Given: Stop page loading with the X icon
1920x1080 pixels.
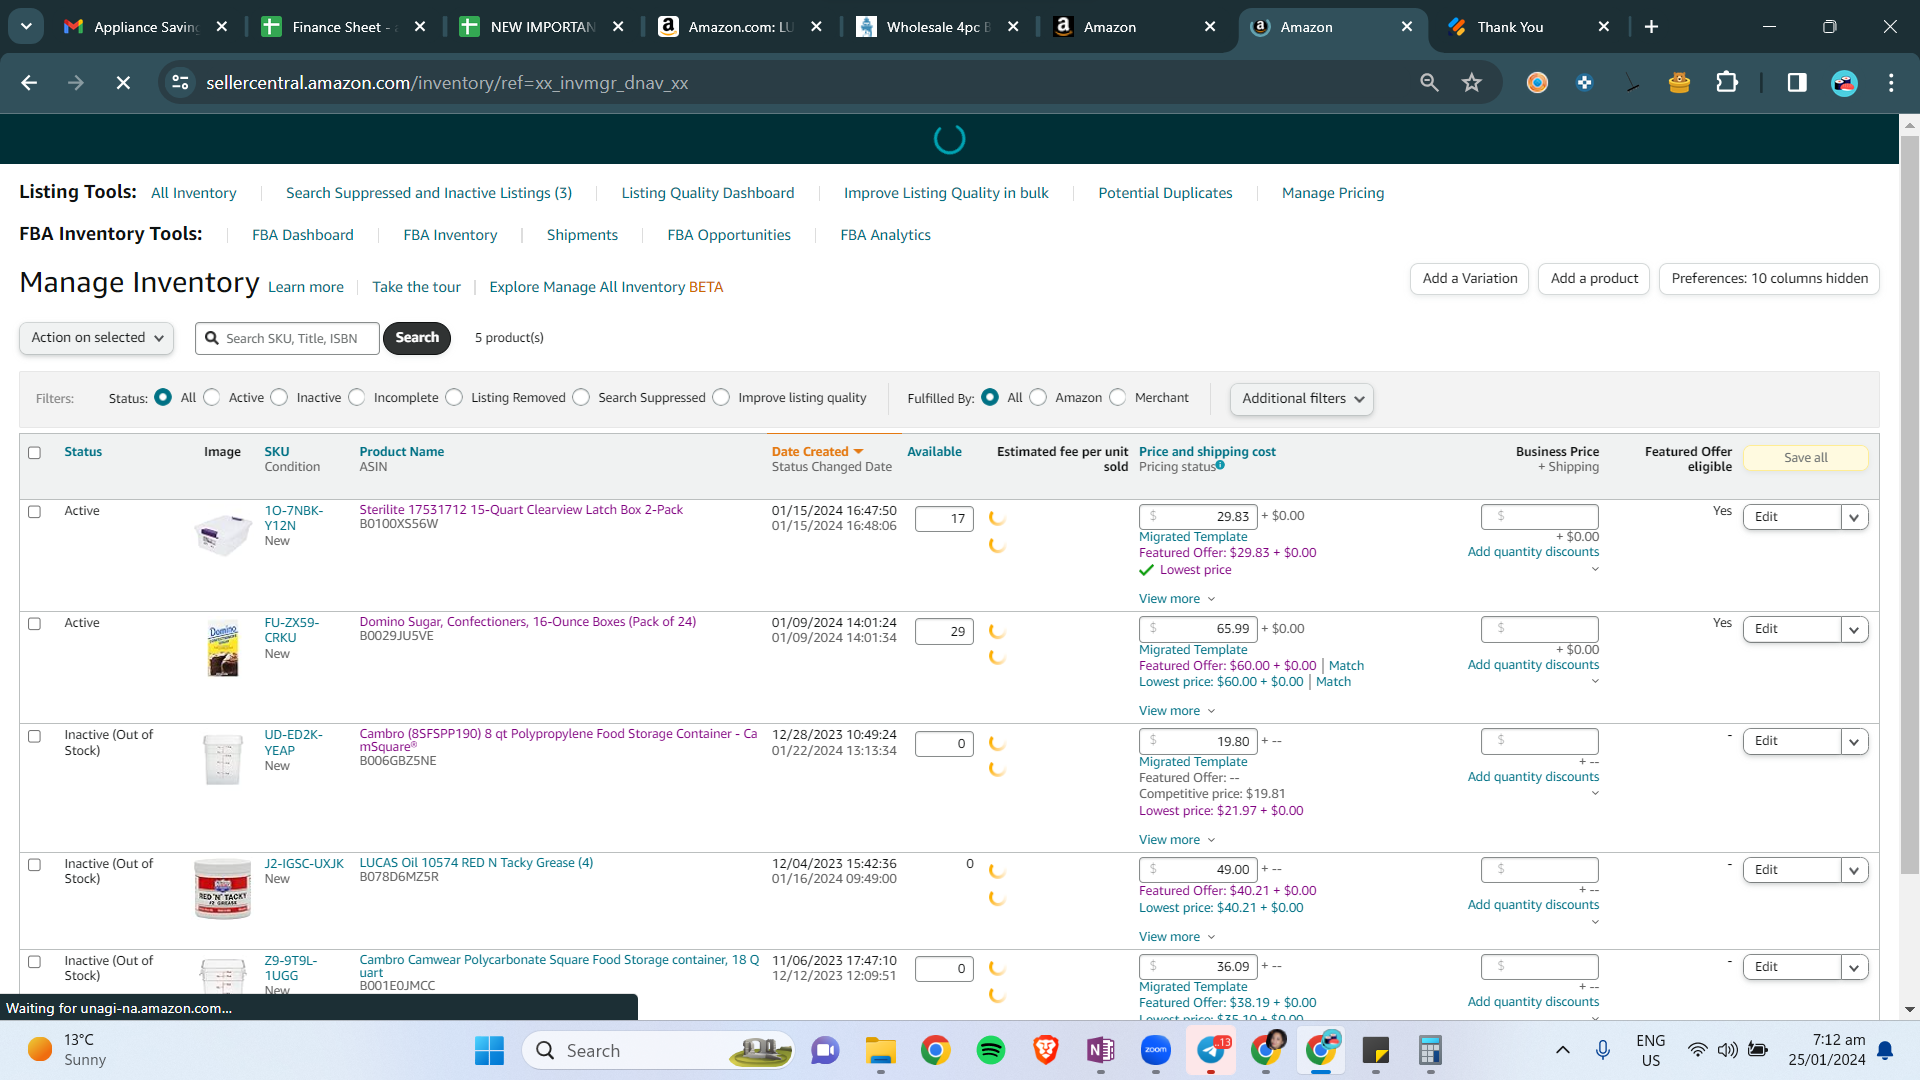Looking at the screenshot, I should [x=123, y=83].
